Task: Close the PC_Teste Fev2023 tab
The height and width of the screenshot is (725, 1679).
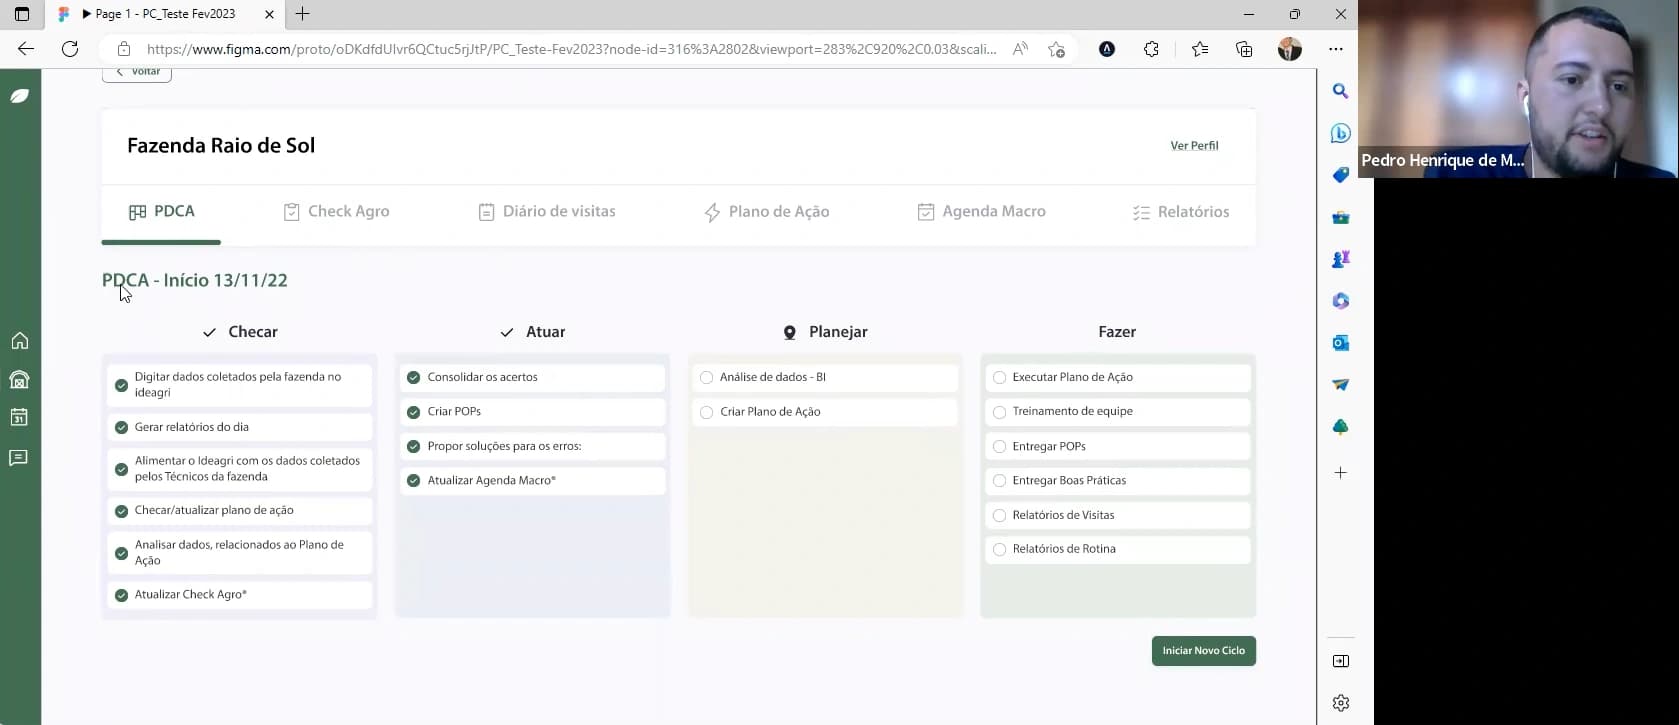Action: 269,14
